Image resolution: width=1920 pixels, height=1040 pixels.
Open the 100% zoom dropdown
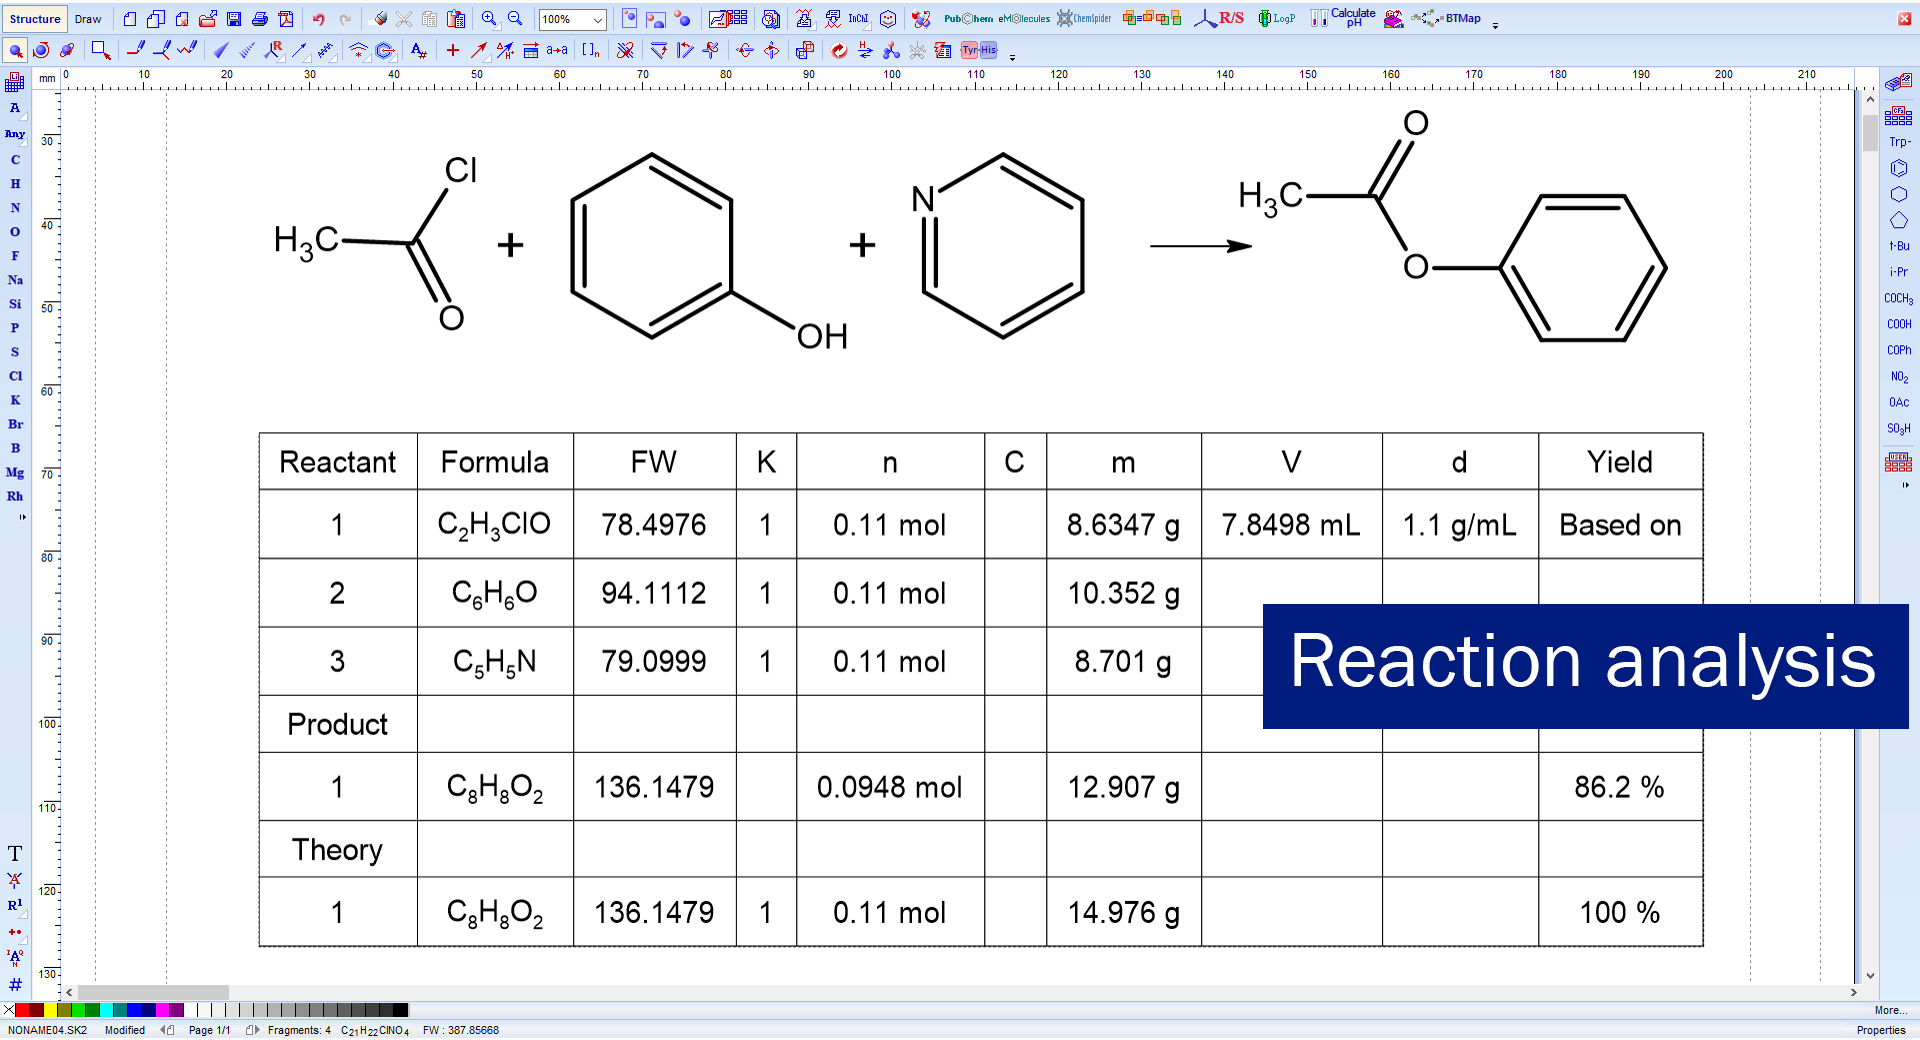coord(598,20)
